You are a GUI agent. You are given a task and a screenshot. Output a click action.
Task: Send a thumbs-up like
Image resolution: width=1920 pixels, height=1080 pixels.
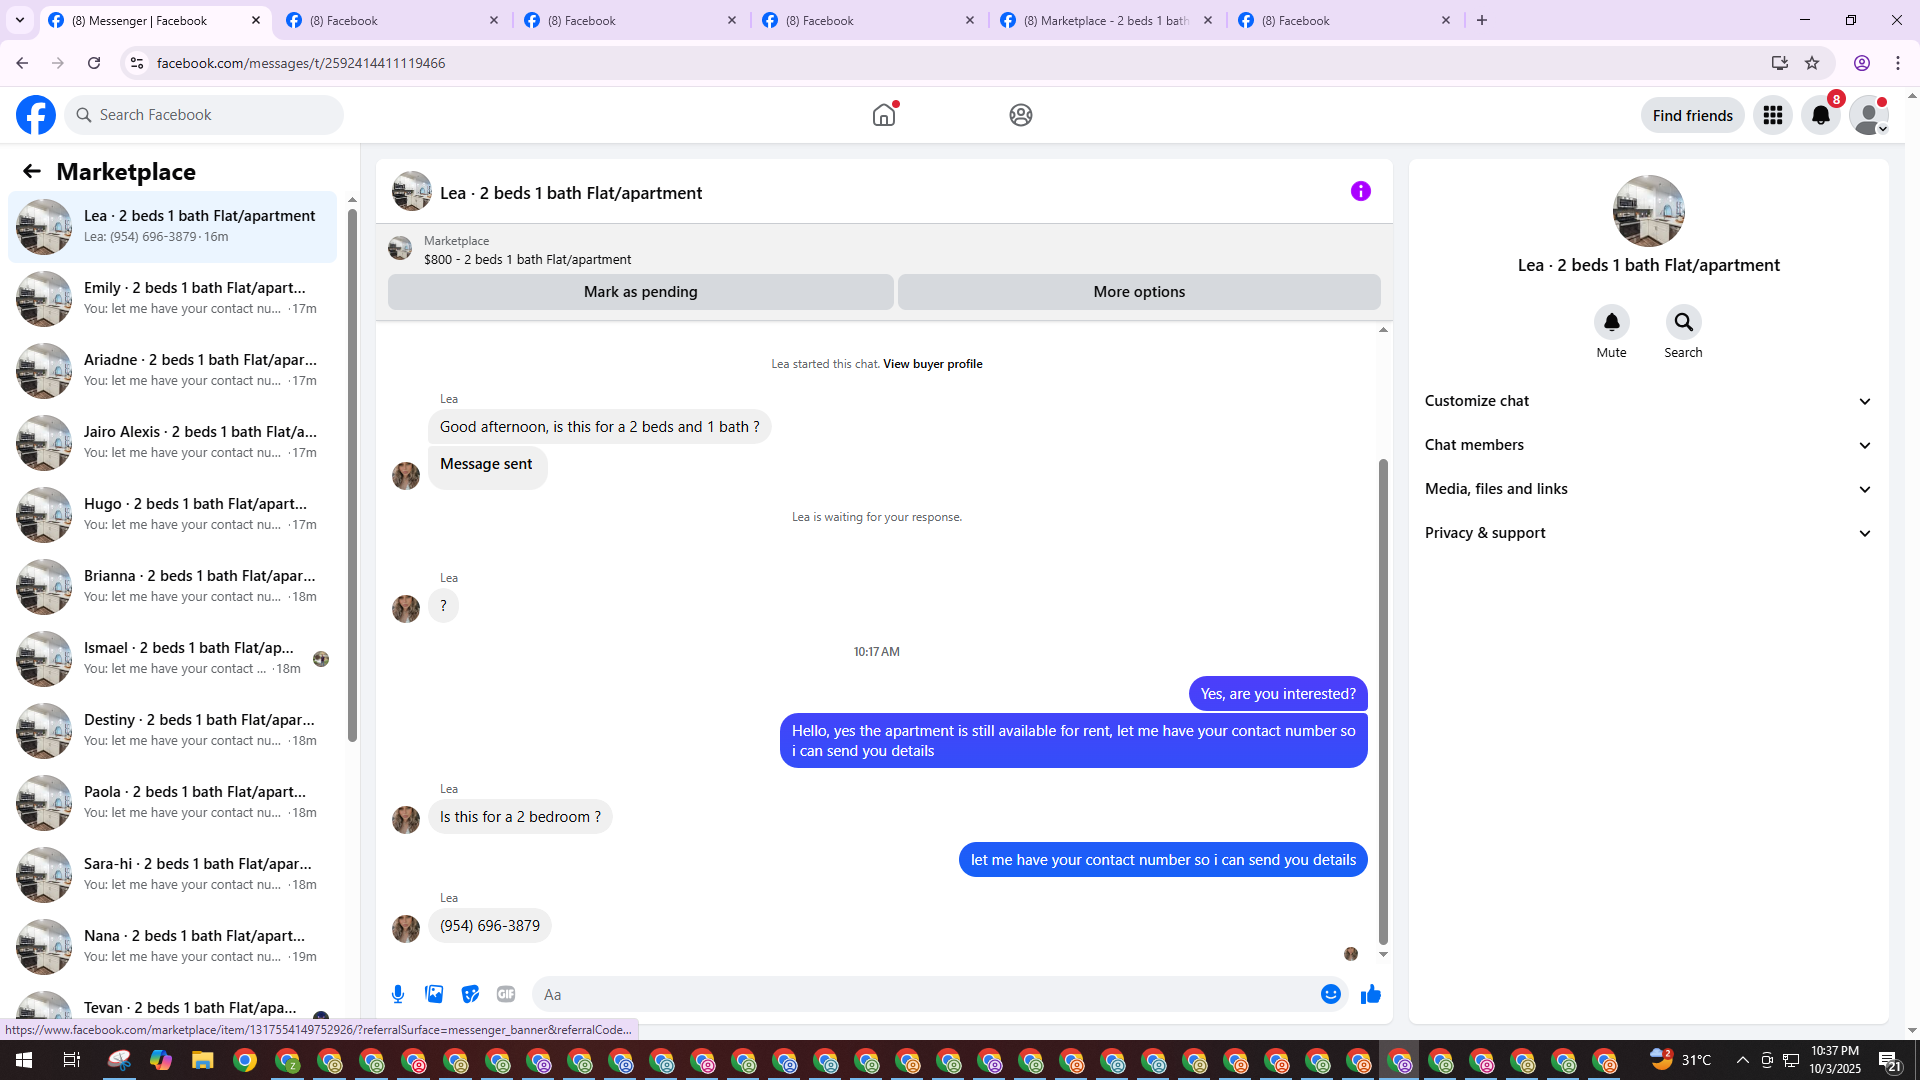tap(1371, 994)
